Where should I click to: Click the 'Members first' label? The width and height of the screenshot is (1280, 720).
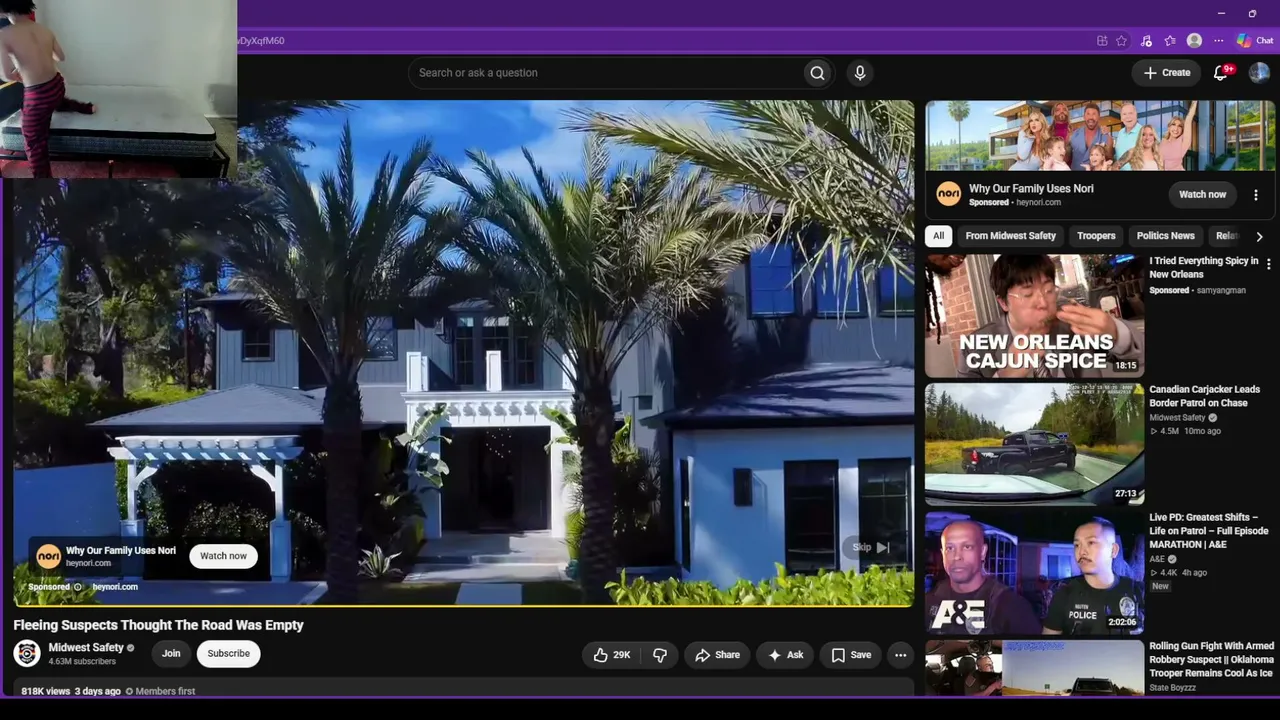[x=165, y=691]
